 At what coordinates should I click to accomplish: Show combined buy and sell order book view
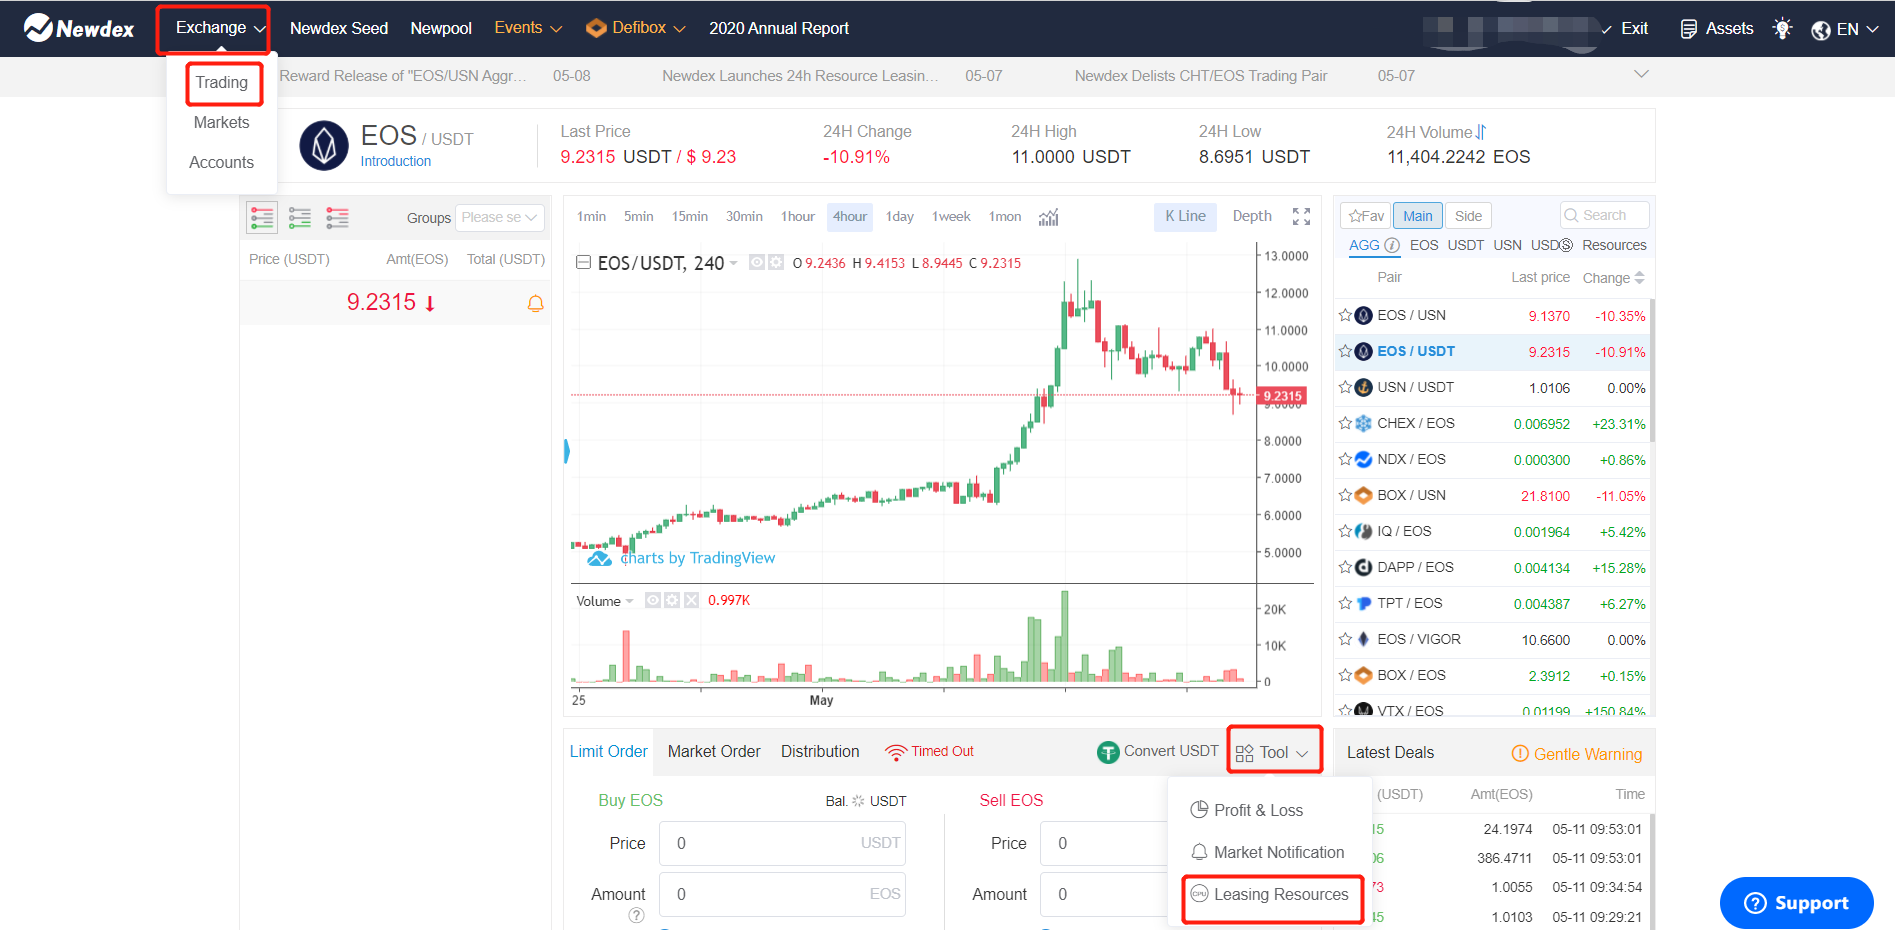tap(262, 217)
